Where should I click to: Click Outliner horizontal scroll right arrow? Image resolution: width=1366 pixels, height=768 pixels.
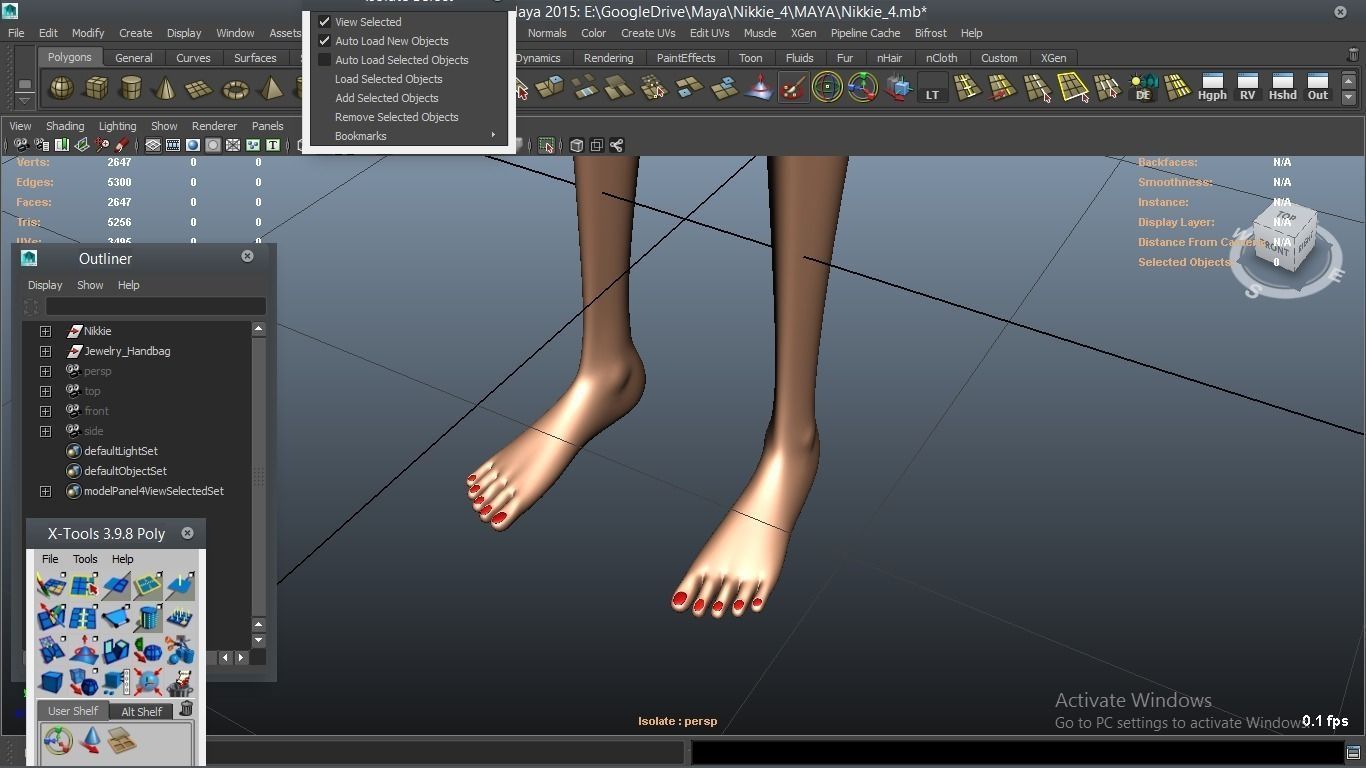(241, 657)
